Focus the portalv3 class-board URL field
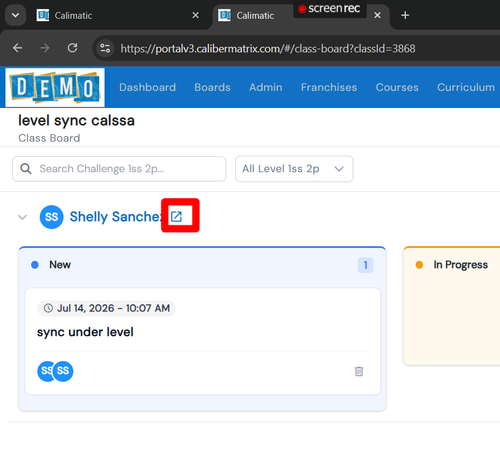500x466 pixels. pyautogui.click(x=268, y=49)
